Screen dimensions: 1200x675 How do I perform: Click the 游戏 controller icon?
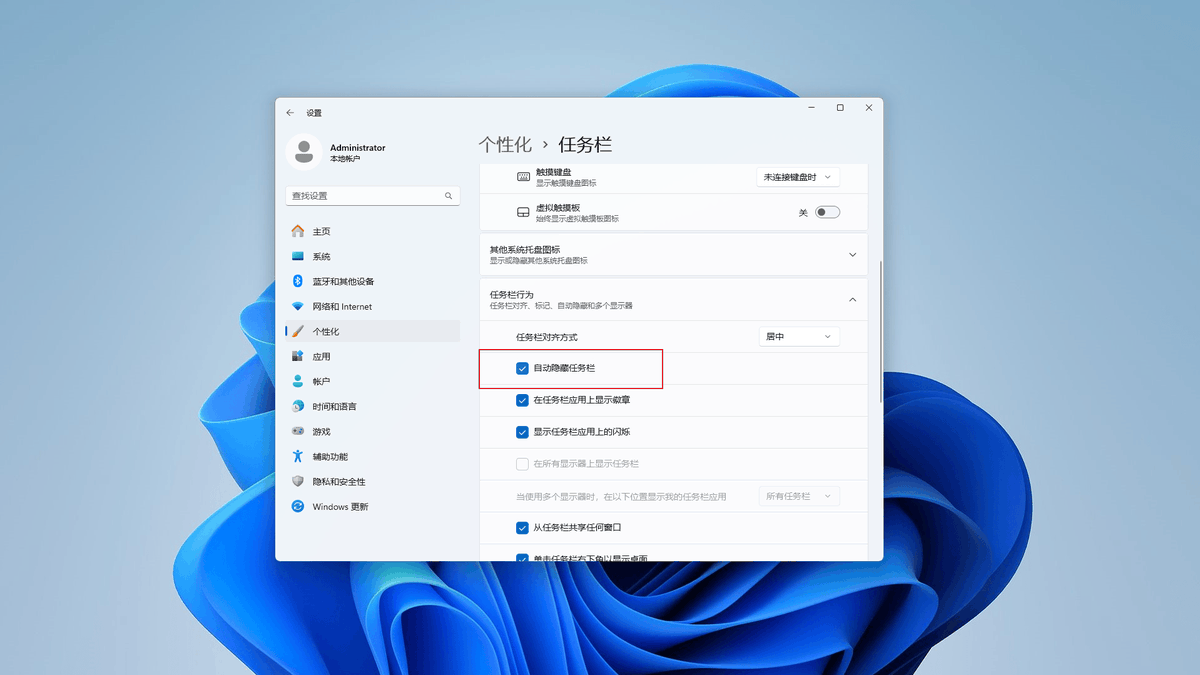[x=298, y=431]
